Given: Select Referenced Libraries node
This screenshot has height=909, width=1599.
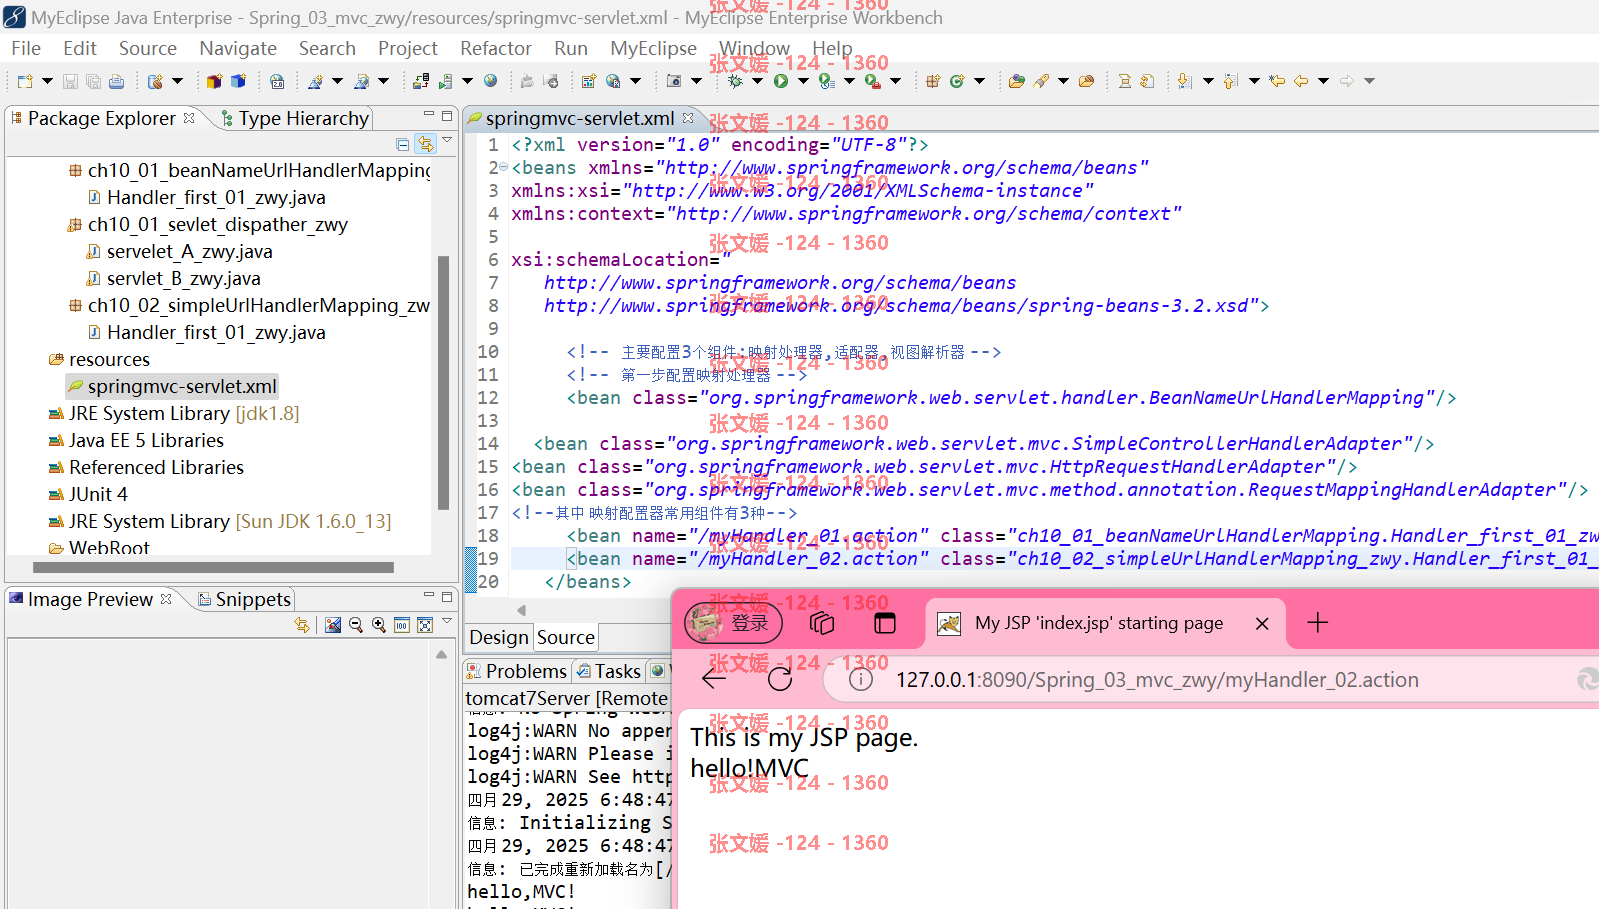Looking at the screenshot, I should tap(147, 467).
